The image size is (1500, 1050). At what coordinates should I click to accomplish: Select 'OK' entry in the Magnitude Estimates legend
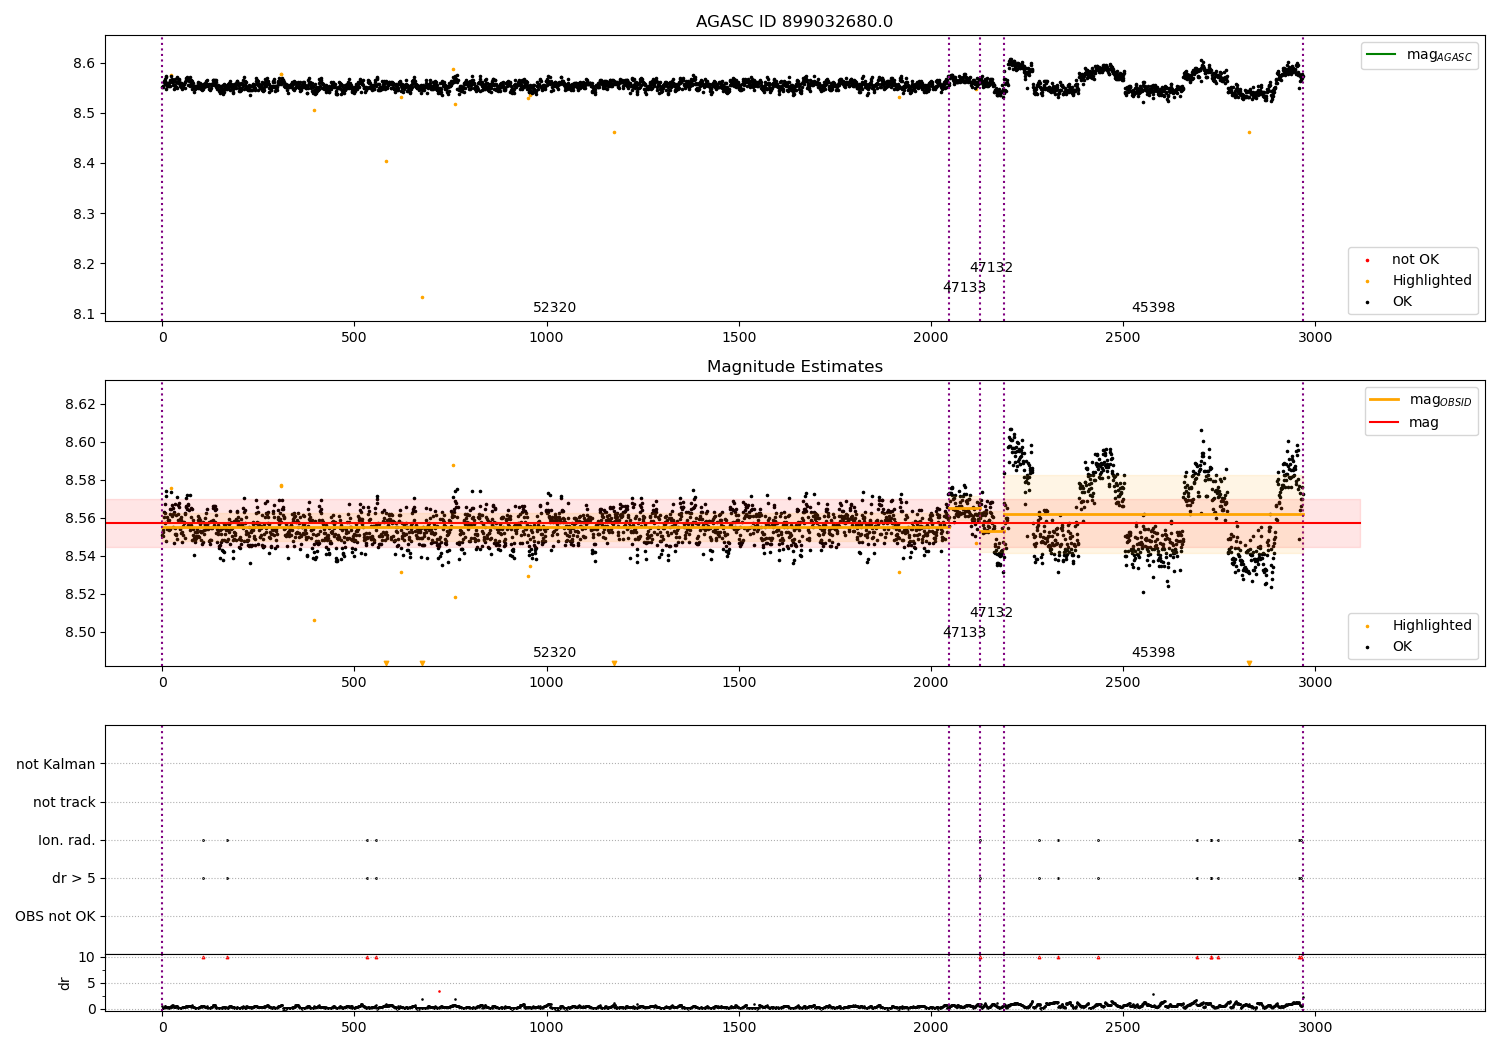coord(1402,647)
